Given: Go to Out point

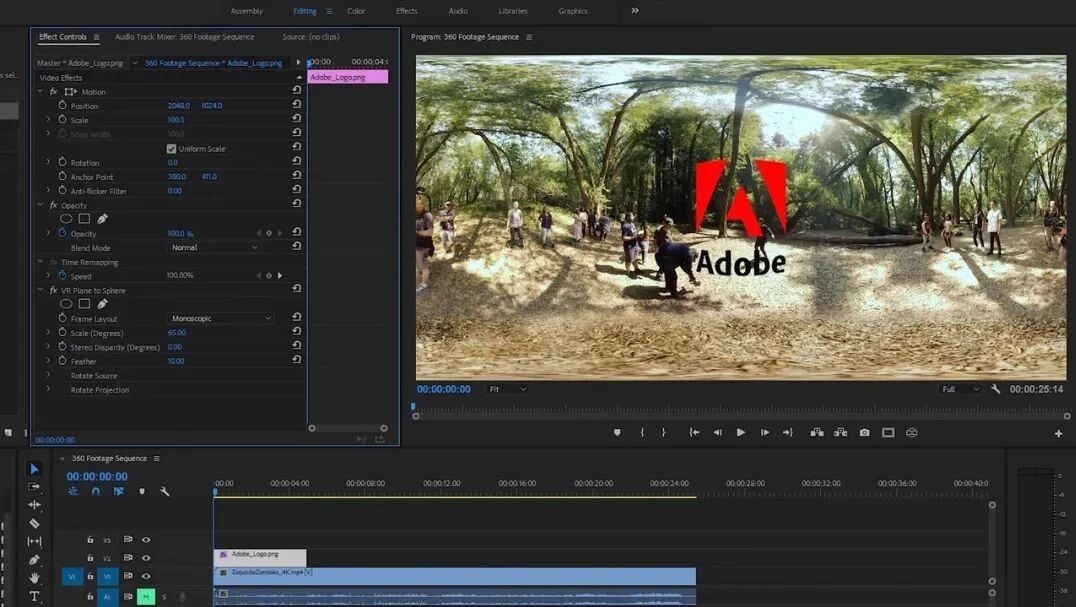Looking at the screenshot, I should point(788,433).
